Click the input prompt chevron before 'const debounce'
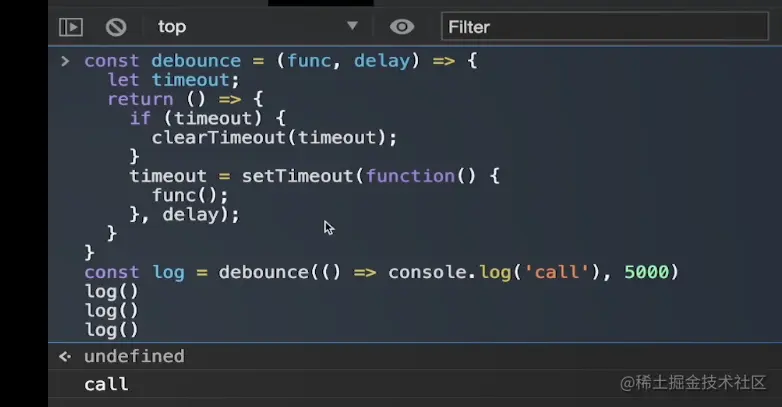 click(x=65, y=61)
